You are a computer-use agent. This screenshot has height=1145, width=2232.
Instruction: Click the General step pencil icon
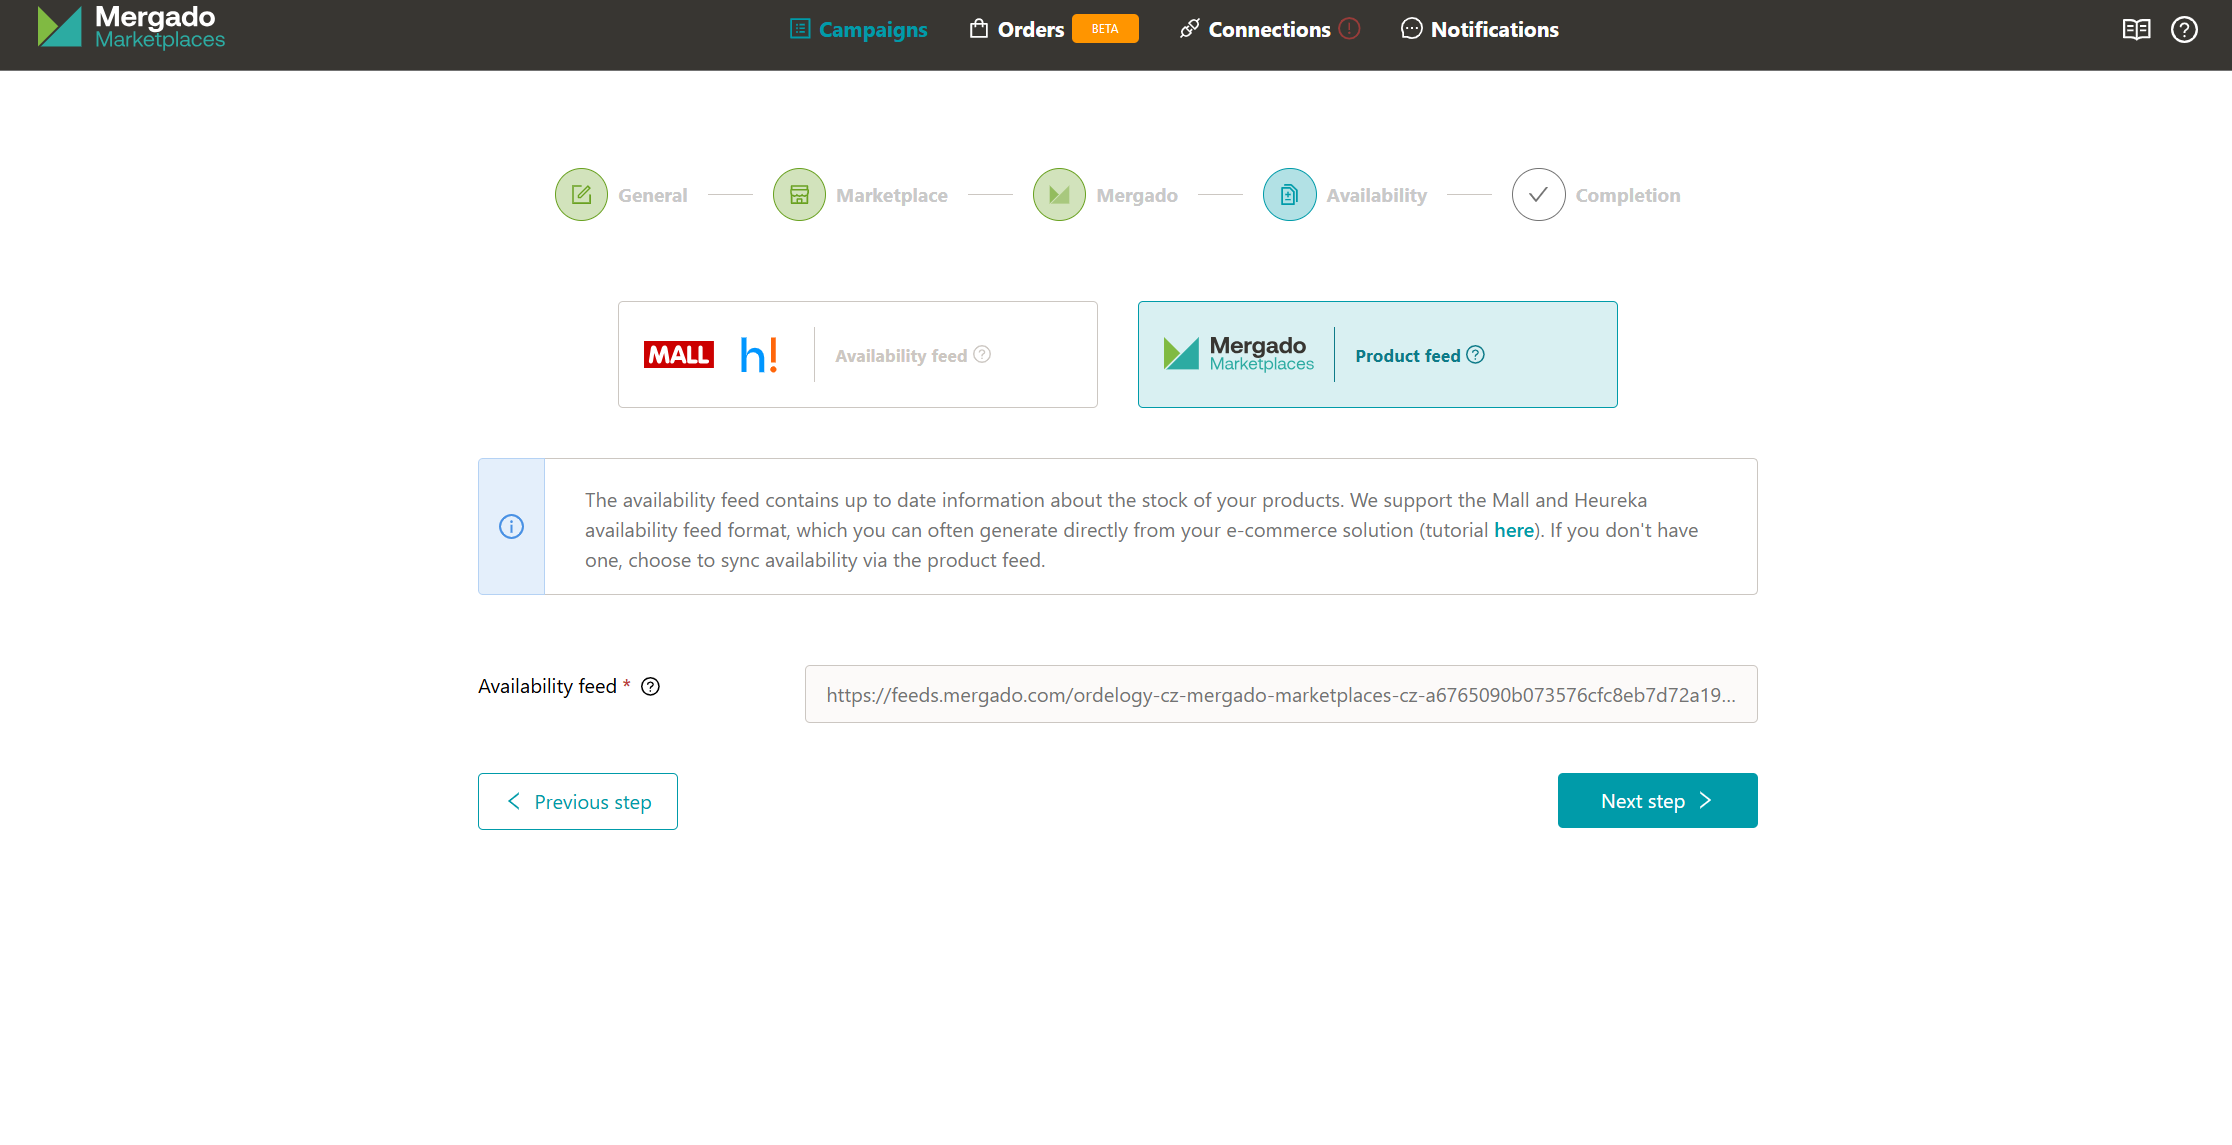(581, 195)
